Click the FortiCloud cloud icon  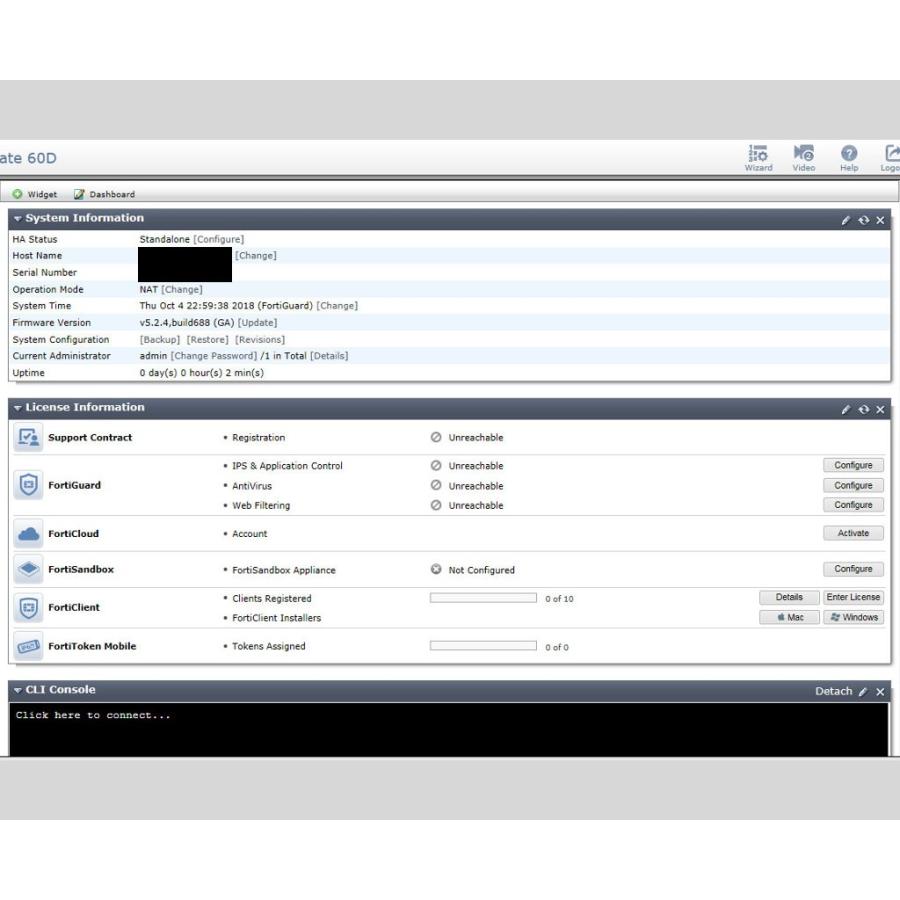pos(26,533)
